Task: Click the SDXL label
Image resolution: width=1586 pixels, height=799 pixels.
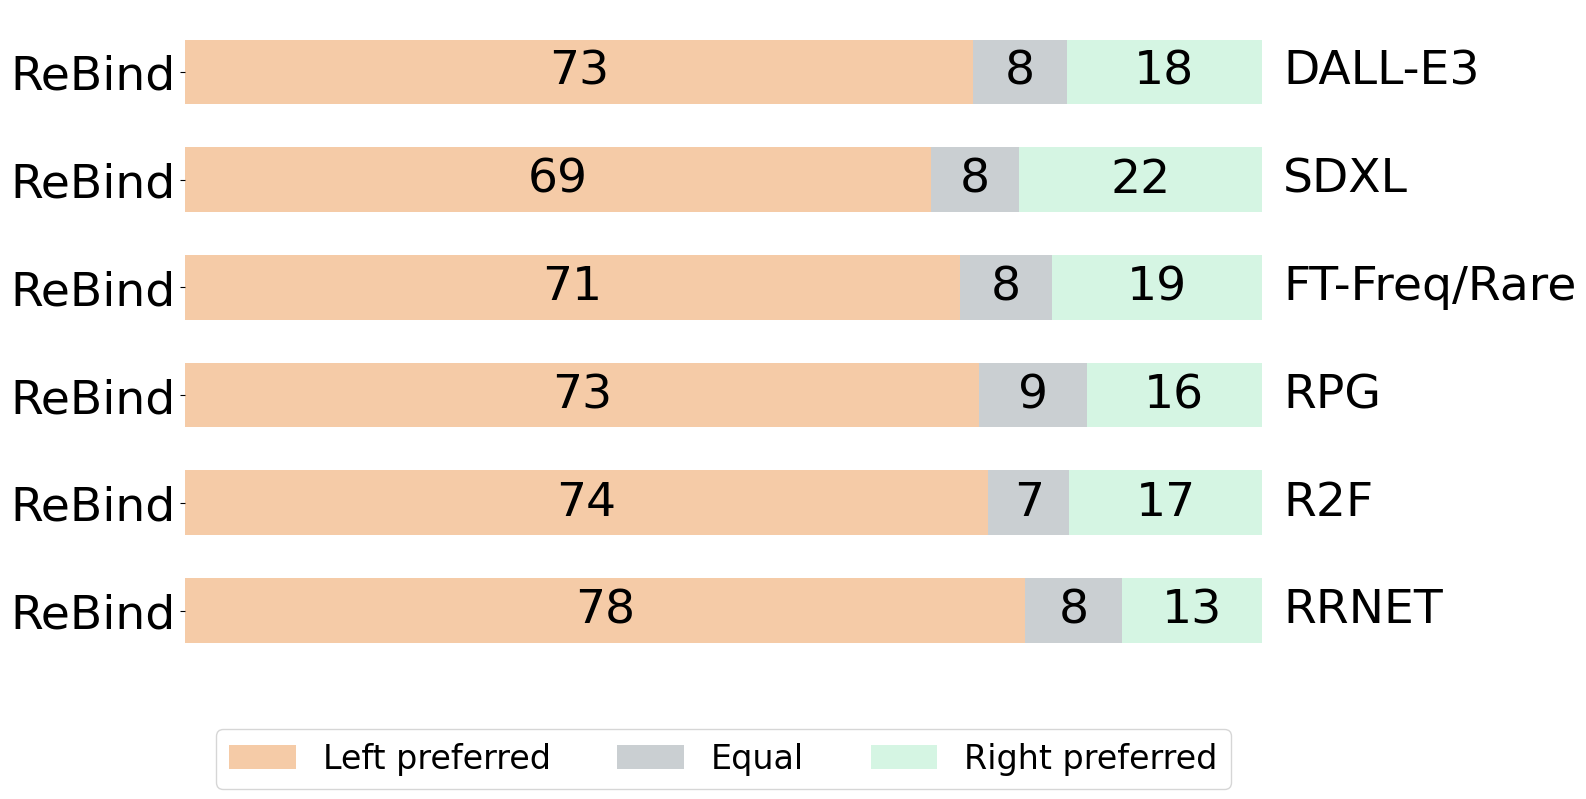Action: (1344, 177)
